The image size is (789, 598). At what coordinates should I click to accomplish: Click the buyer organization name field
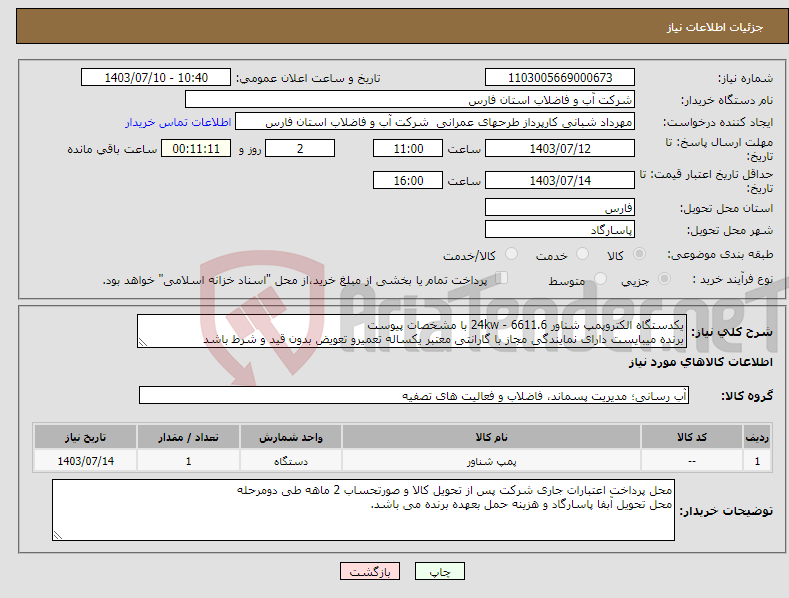pyautogui.click(x=410, y=100)
